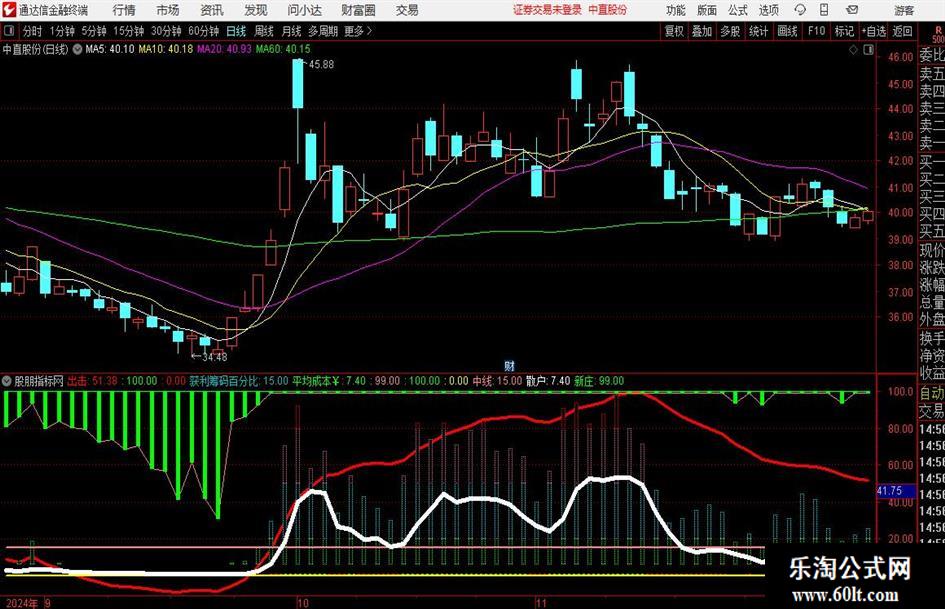Switch to the 1分钟 period tab
The image size is (945, 609).
click(62, 31)
